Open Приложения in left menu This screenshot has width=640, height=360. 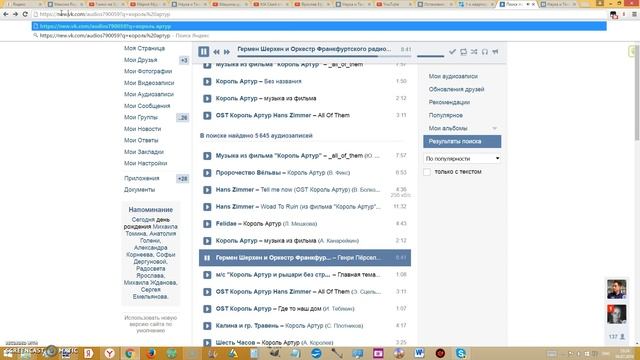pos(142,178)
